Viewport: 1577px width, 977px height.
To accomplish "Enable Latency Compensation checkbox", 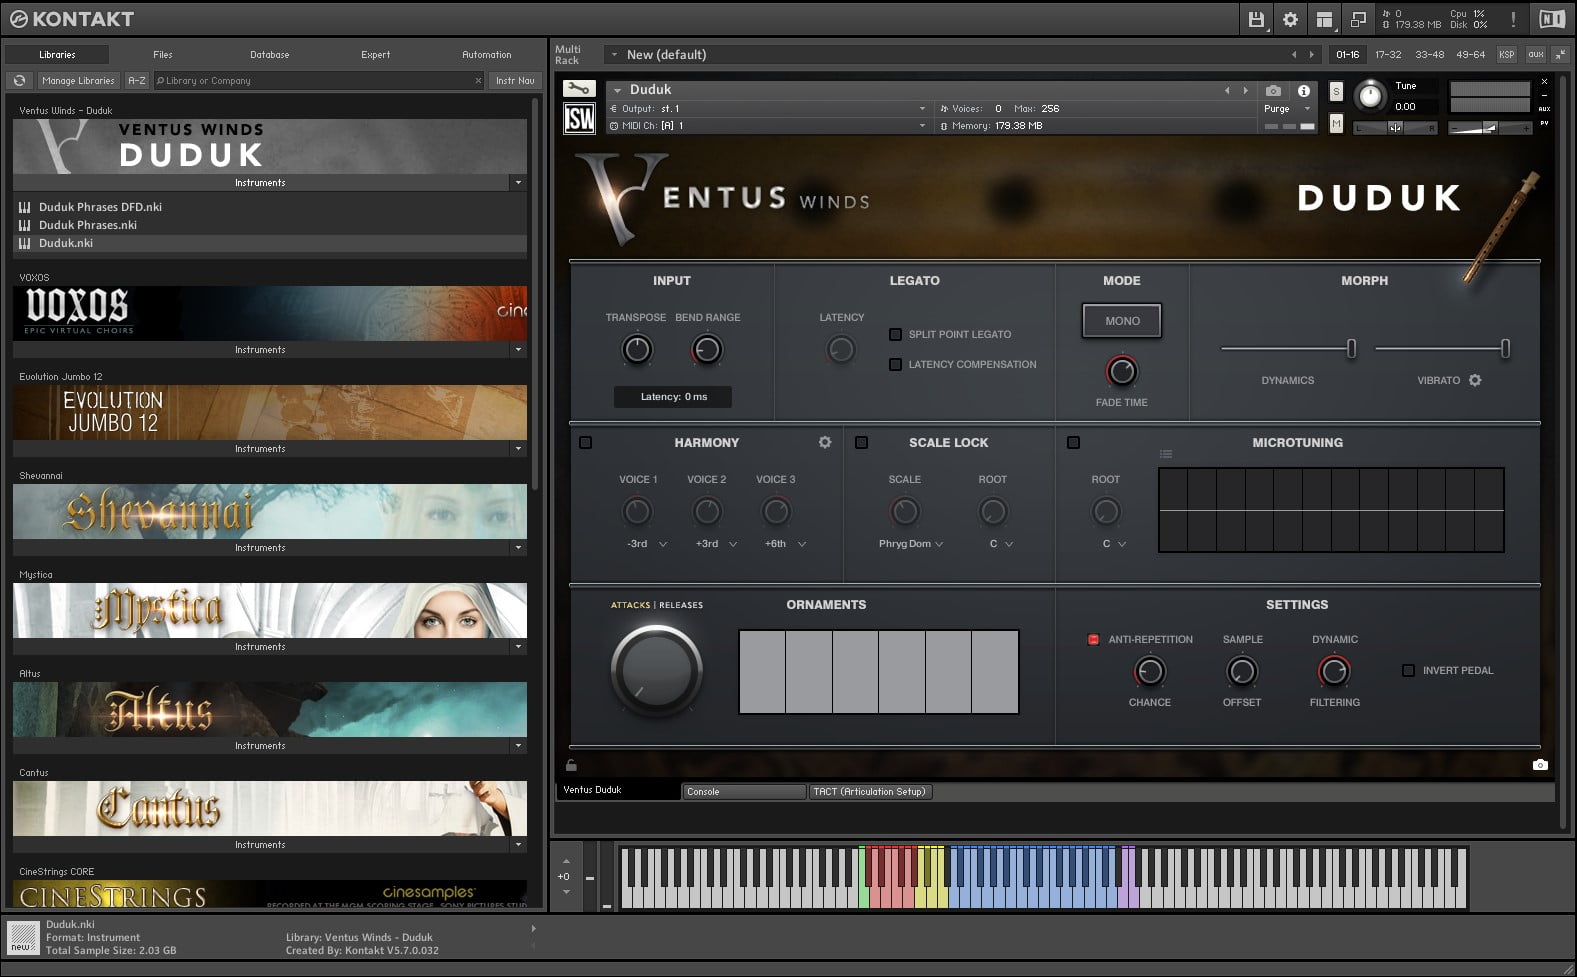I will [x=896, y=364].
